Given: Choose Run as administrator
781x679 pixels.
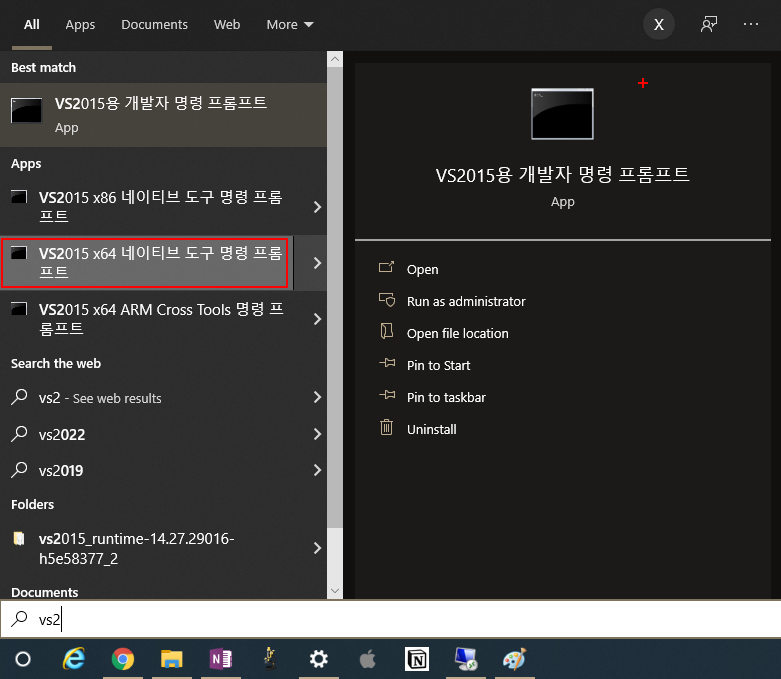Looking at the screenshot, I should (x=466, y=301).
